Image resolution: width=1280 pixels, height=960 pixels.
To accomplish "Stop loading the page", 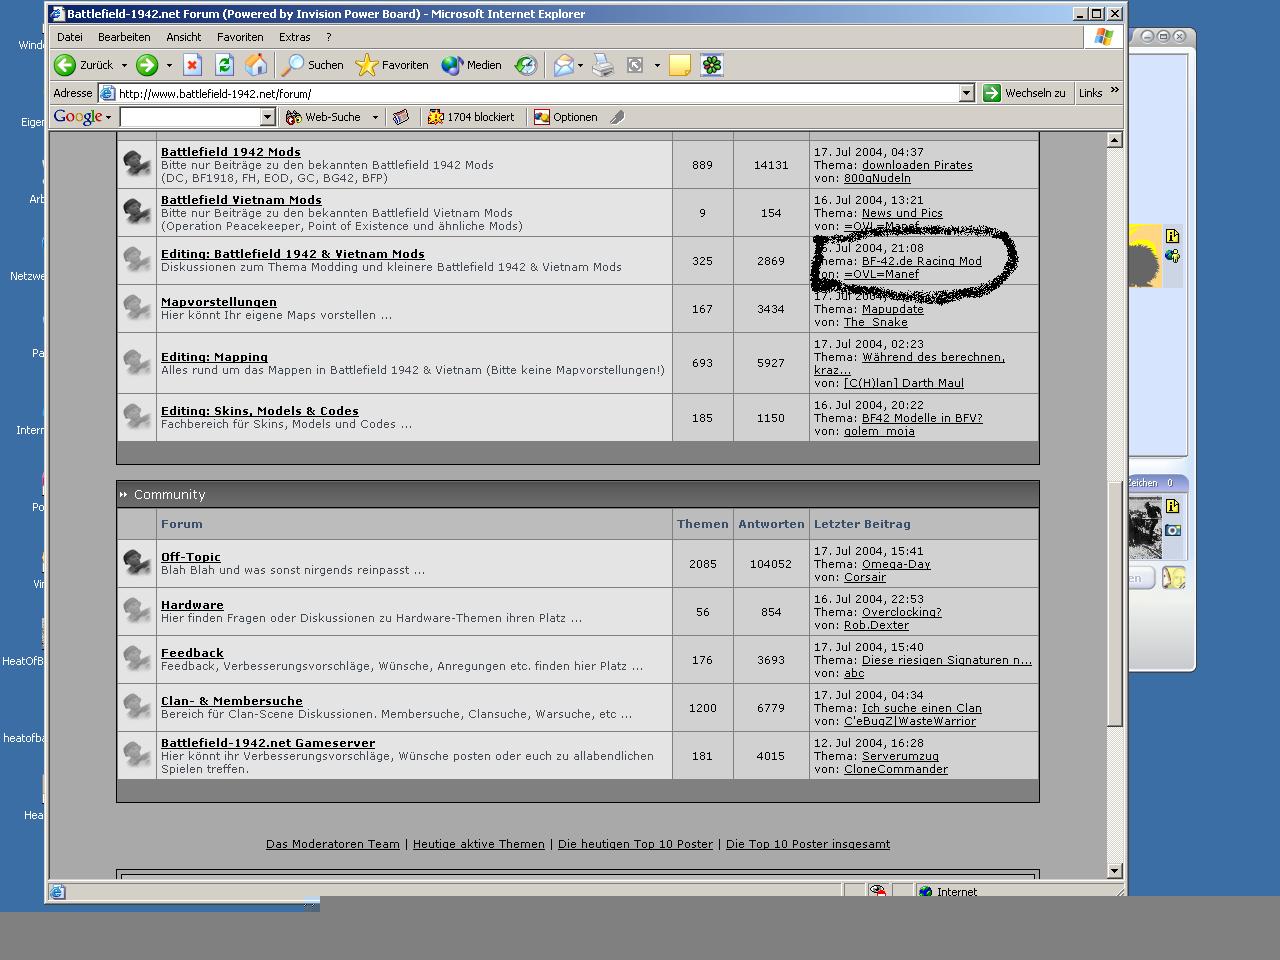I will (192, 65).
